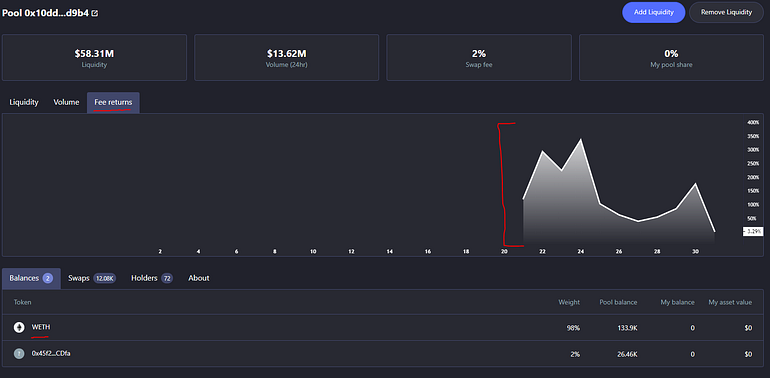Switch to the Volume chart tab
This screenshot has height=378, width=770.
point(66,102)
